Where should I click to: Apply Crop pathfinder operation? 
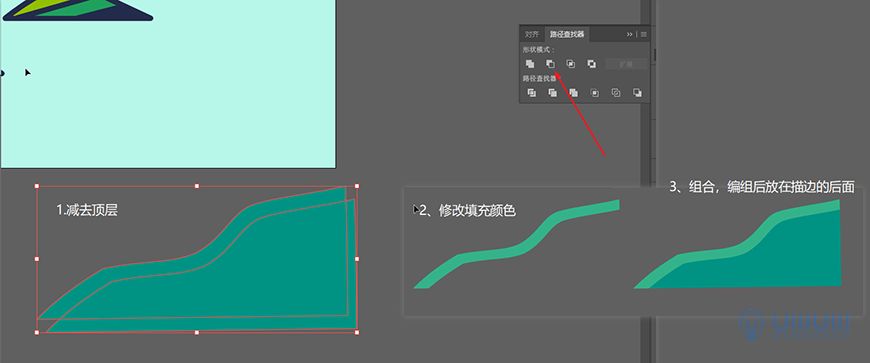[594, 93]
